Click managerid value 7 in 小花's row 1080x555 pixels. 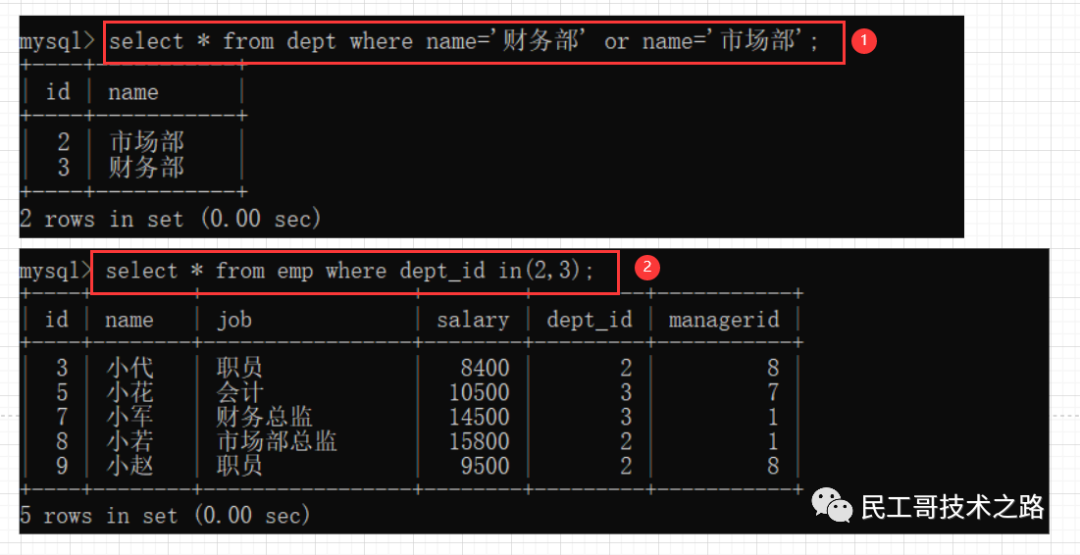coord(773,392)
